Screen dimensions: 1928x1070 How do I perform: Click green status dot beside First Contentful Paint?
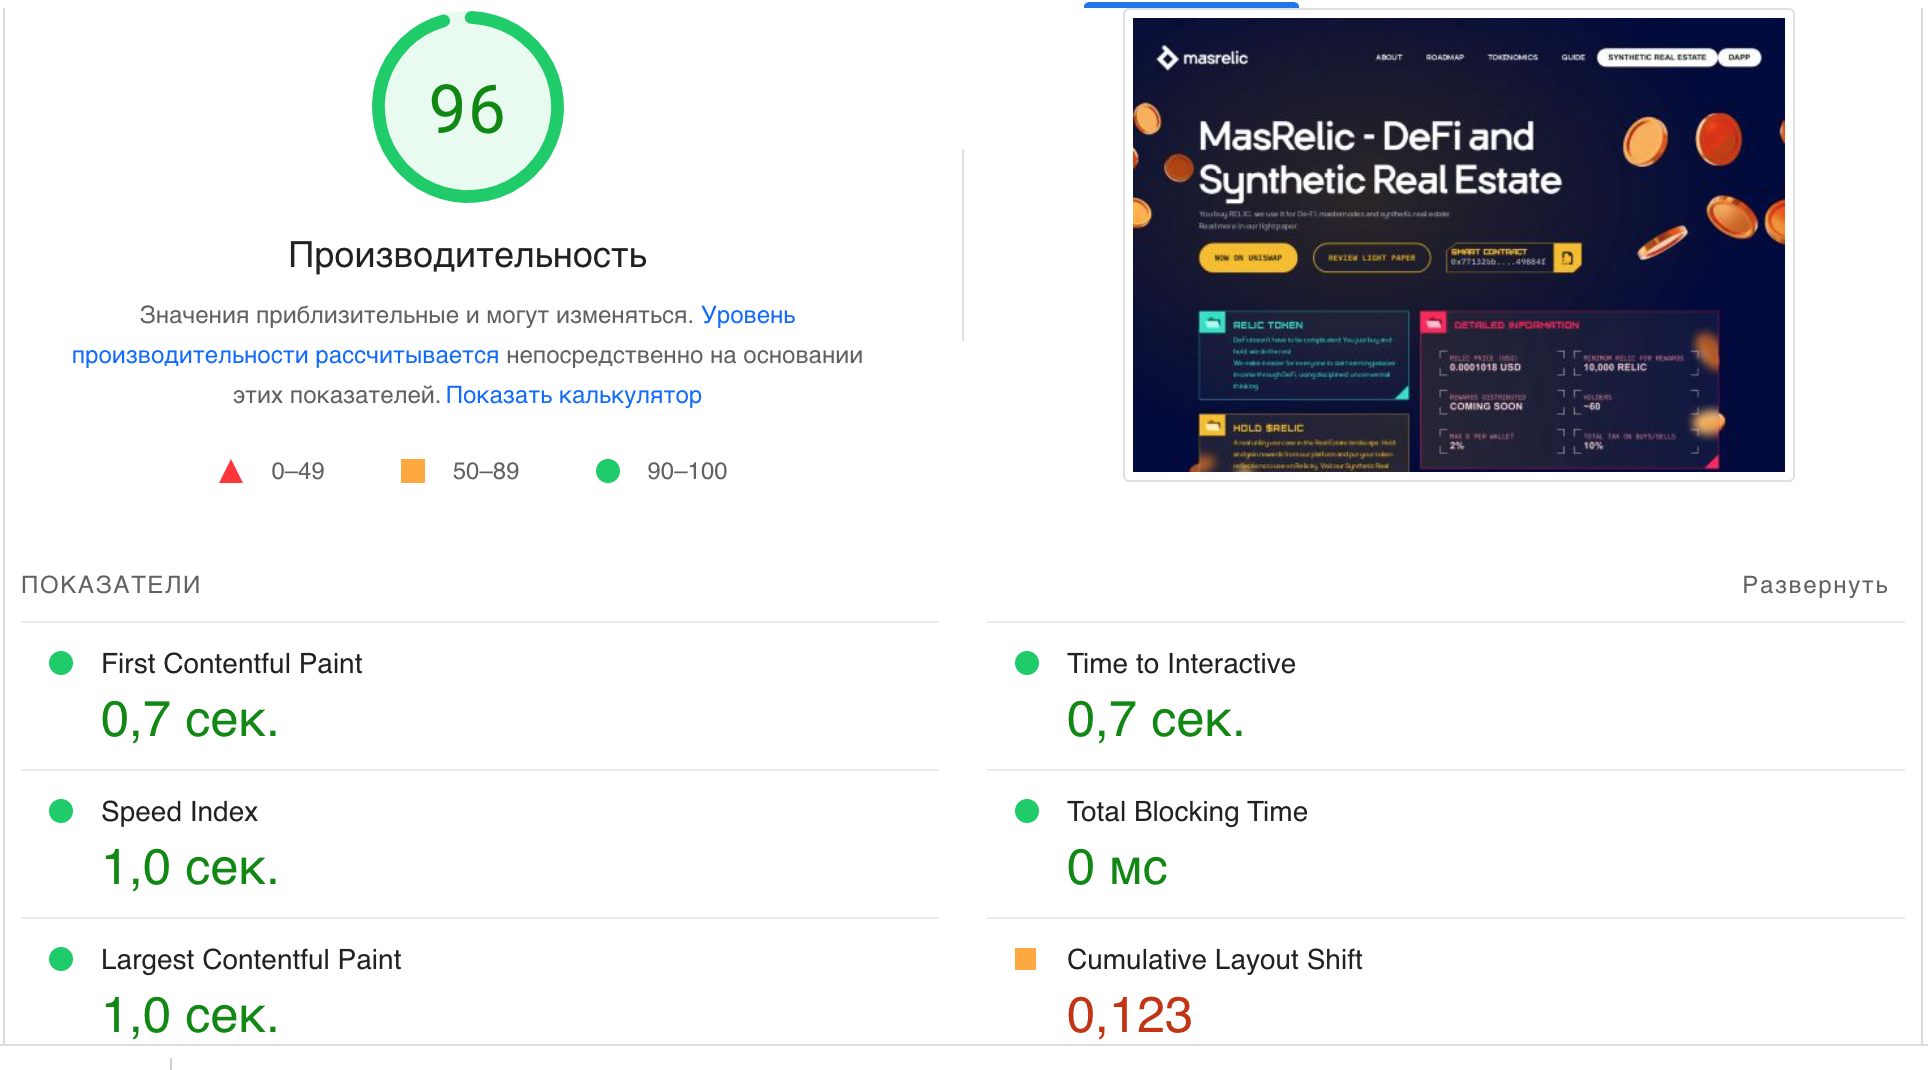[x=61, y=663]
